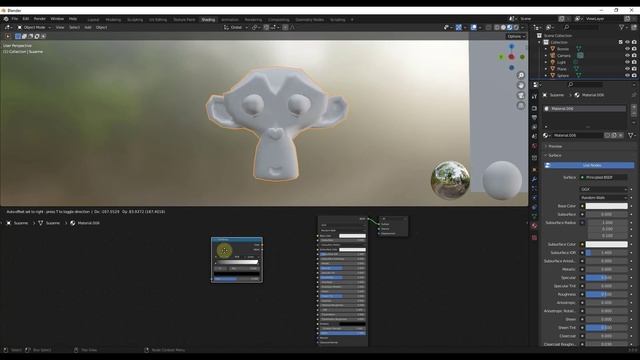The image size is (640, 360).
Task: Open the Render properties tab
Action: [534, 108]
